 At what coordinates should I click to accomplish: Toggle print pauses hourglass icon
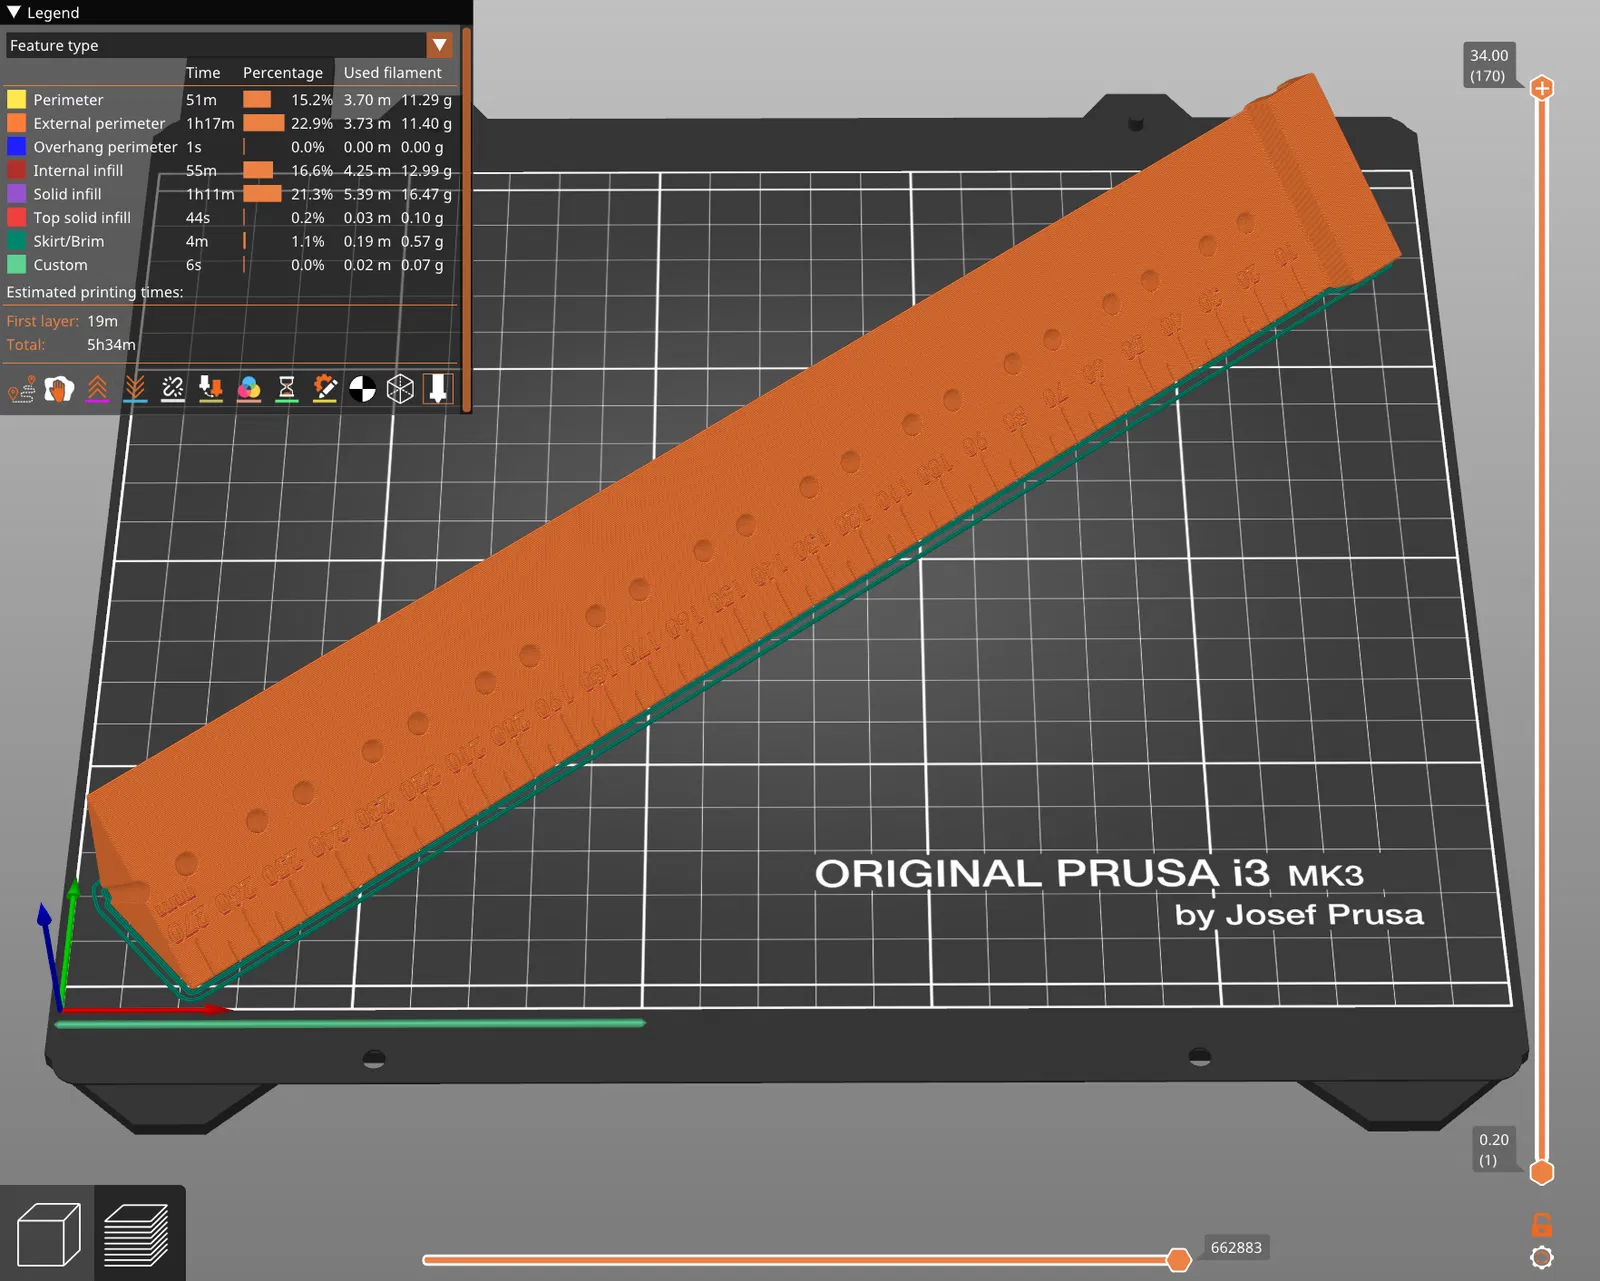(x=287, y=389)
